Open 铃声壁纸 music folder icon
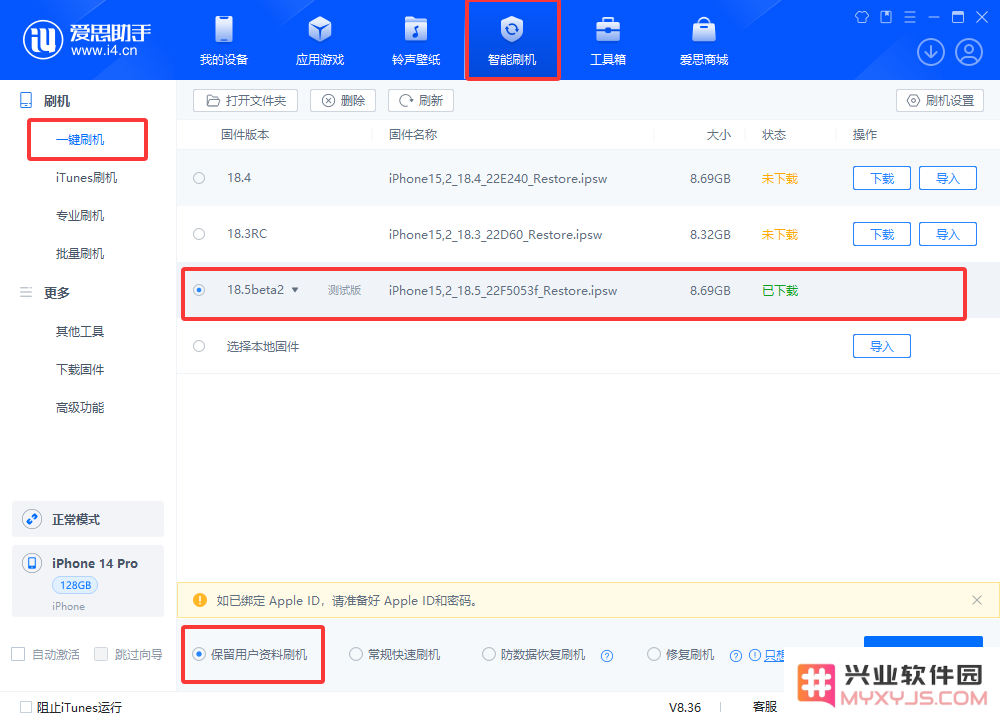The height and width of the screenshot is (722, 1000). pyautogui.click(x=416, y=29)
